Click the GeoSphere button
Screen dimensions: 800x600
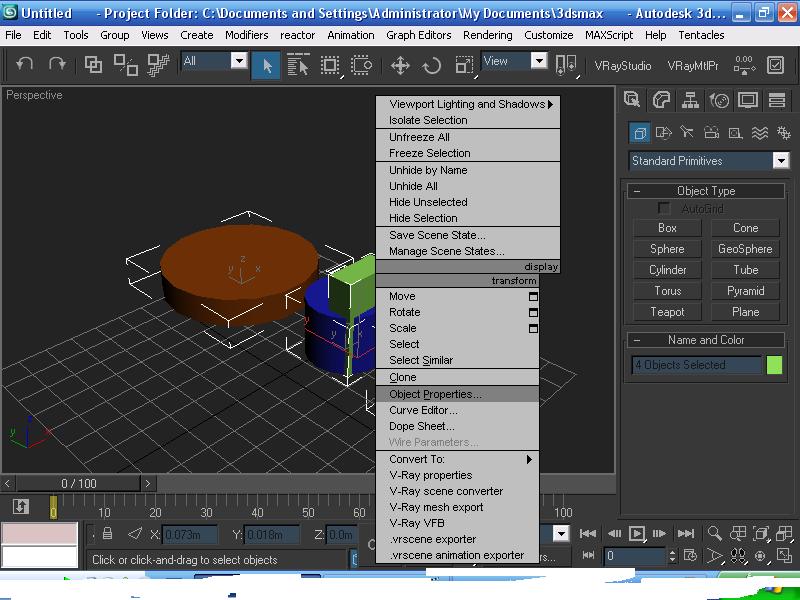point(745,249)
